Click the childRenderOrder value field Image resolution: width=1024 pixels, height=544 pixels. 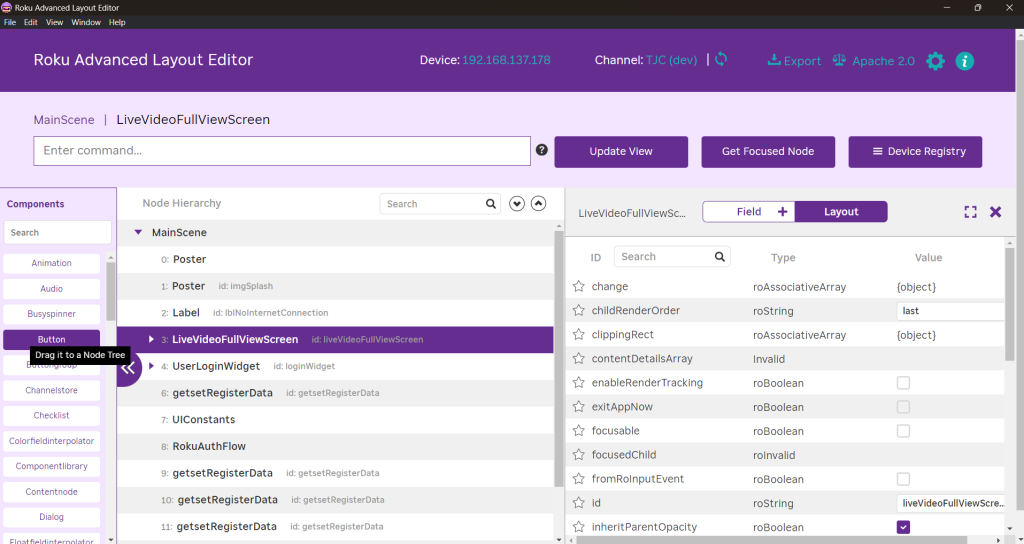pyautogui.click(x=950, y=311)
